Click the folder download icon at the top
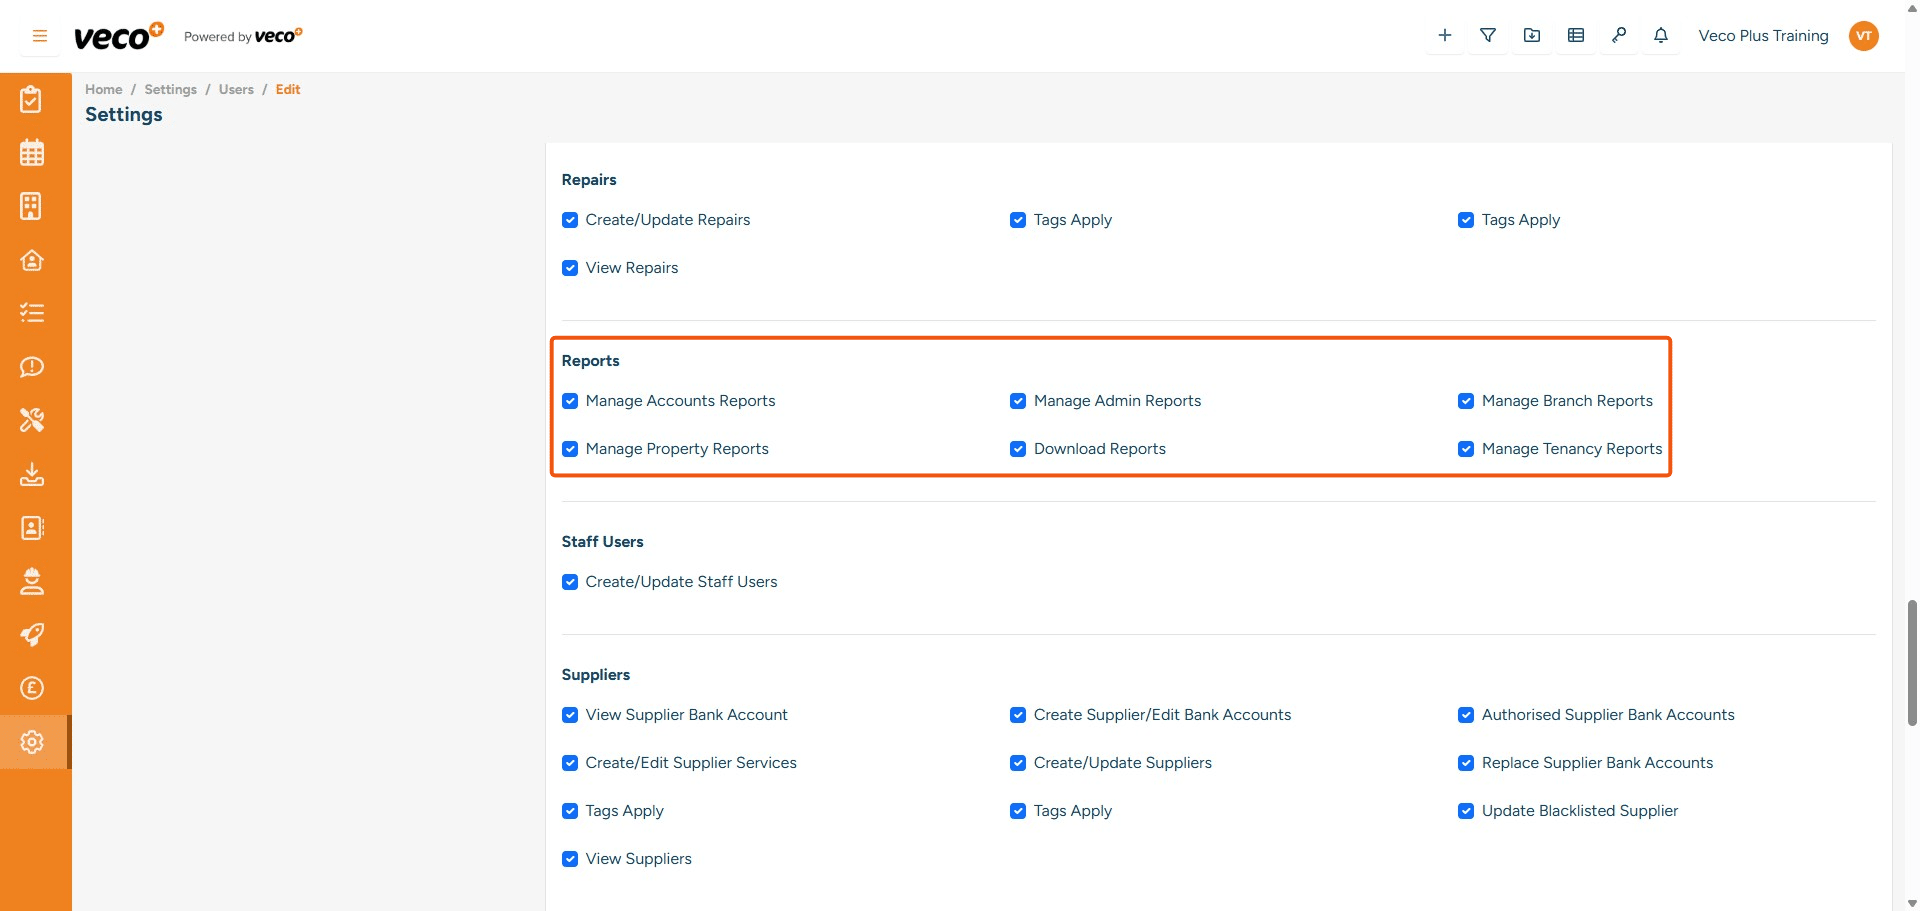This screenshot has height=911, width=1920. coord(1531,35)
